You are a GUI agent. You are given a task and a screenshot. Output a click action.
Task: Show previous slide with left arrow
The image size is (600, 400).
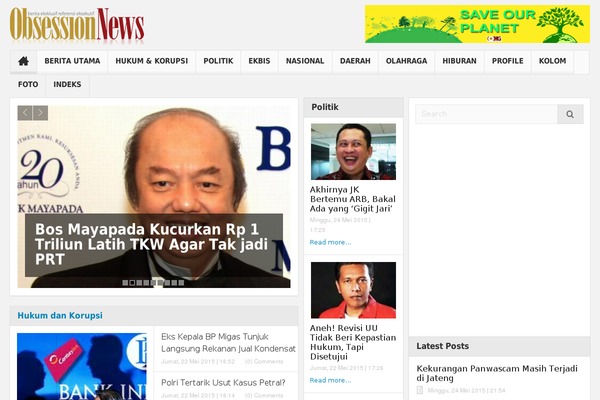click(25, 113)
